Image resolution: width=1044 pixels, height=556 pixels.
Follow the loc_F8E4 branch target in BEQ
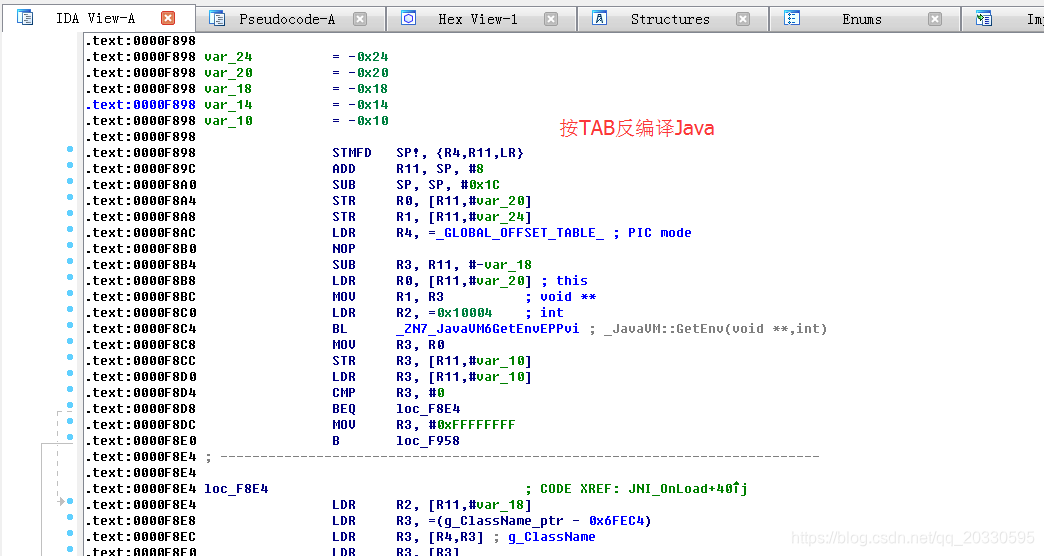click(x=428, y=409)
